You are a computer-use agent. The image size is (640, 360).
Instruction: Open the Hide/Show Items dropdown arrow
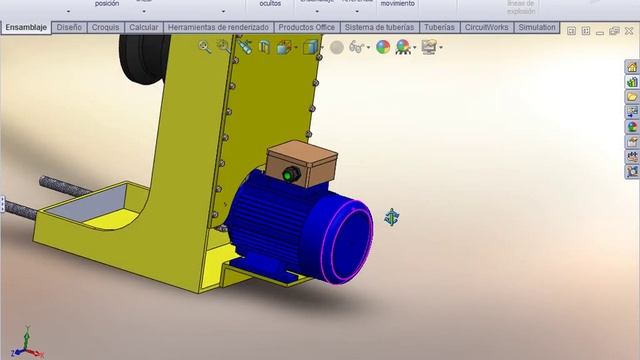click(368, 48)
